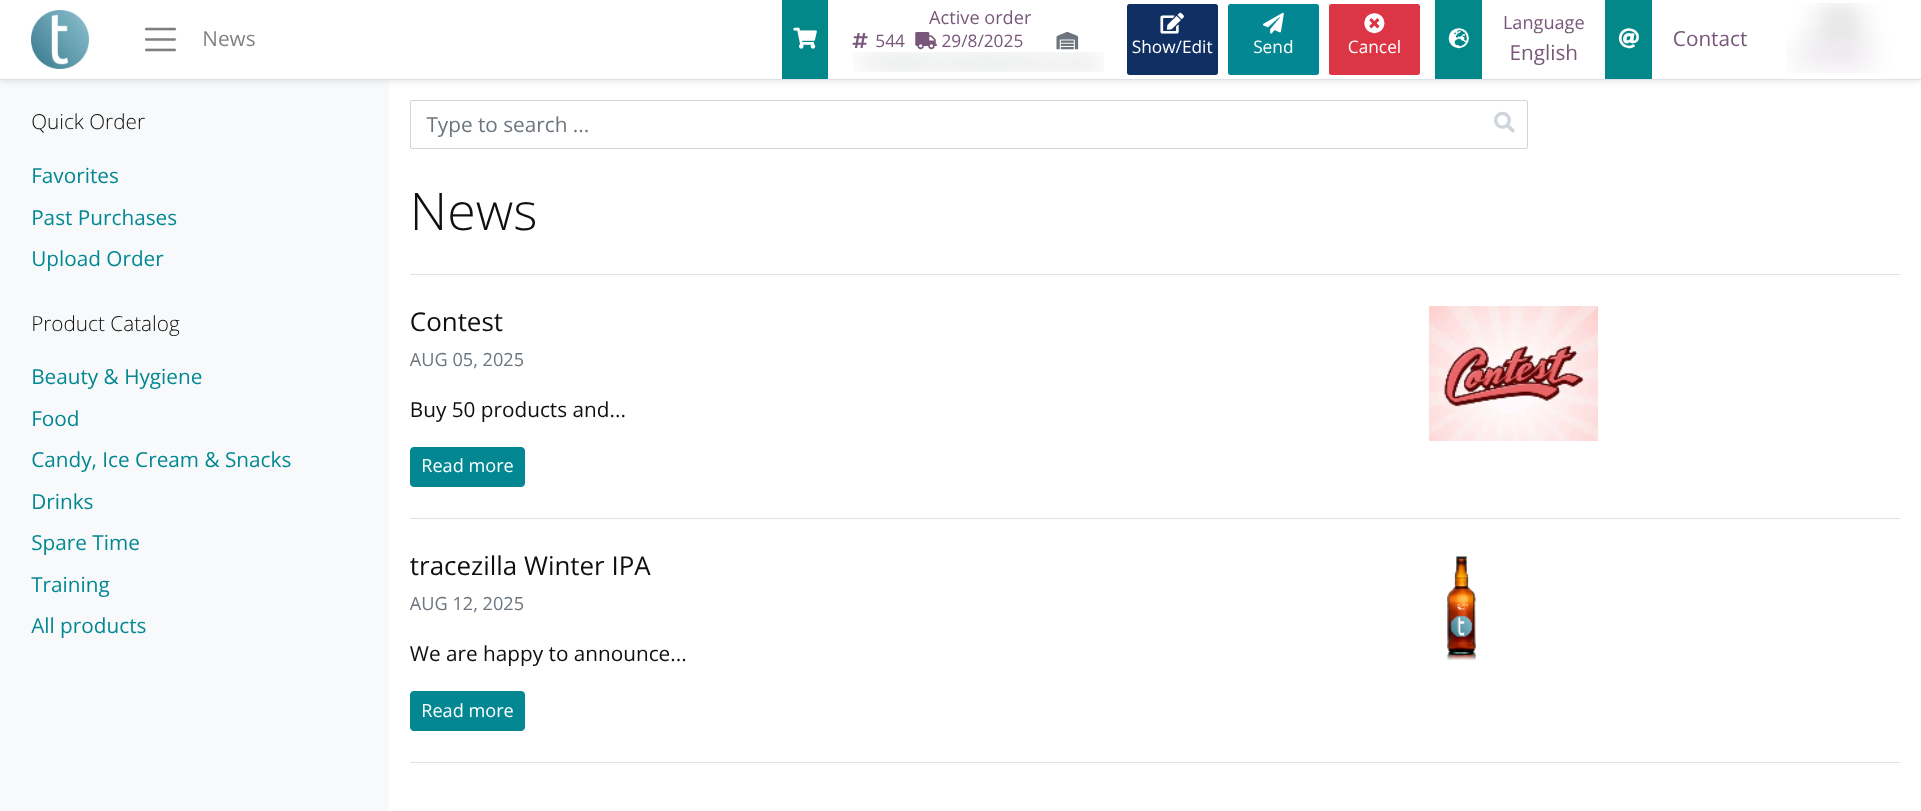Browse the Spare Time category
Screen dimensions: 1921x811
pyautogui.click(x=85, y=543)
